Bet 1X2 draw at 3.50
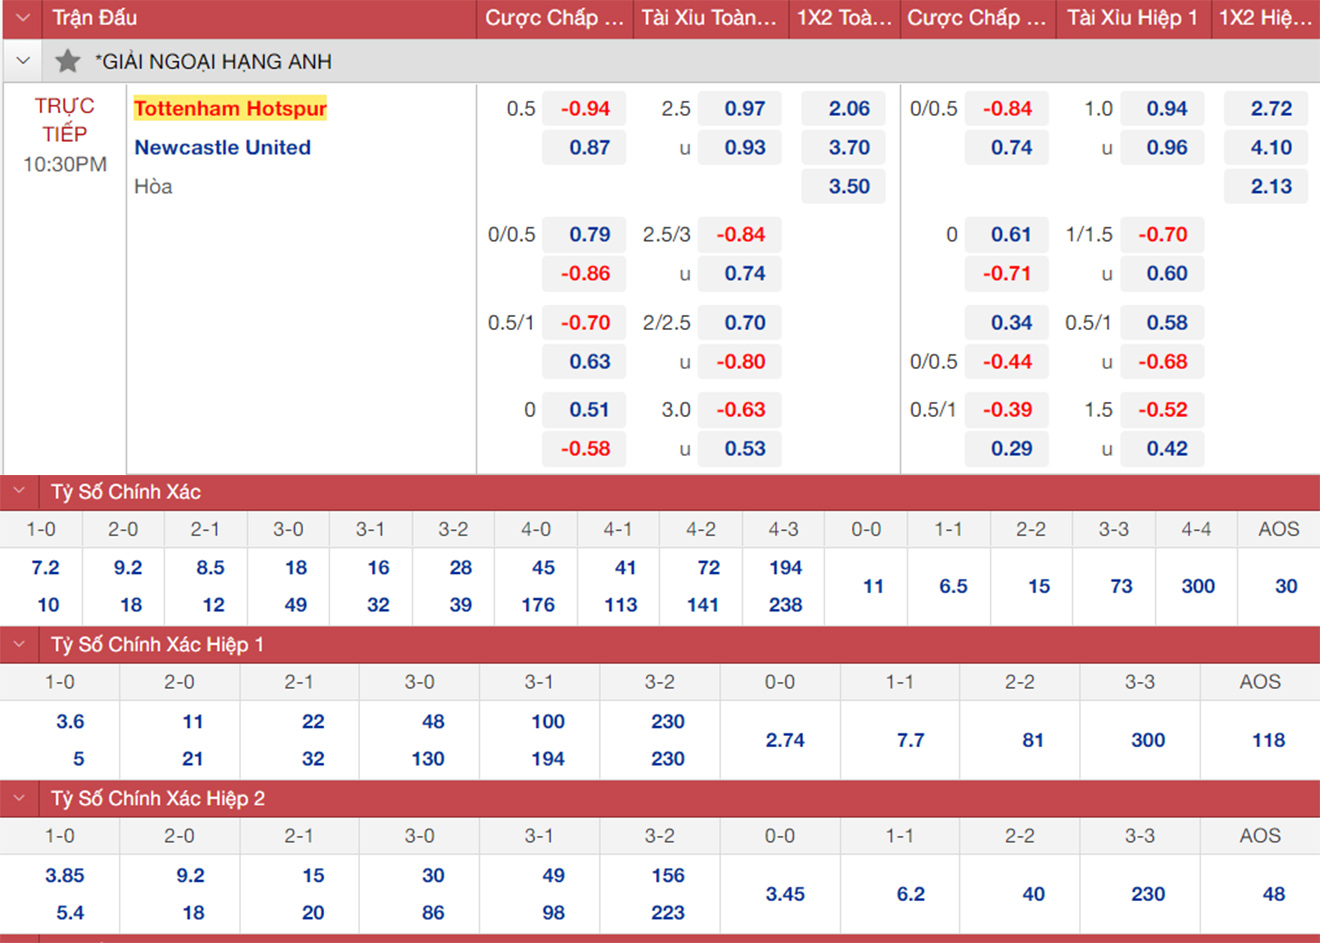 844,187
